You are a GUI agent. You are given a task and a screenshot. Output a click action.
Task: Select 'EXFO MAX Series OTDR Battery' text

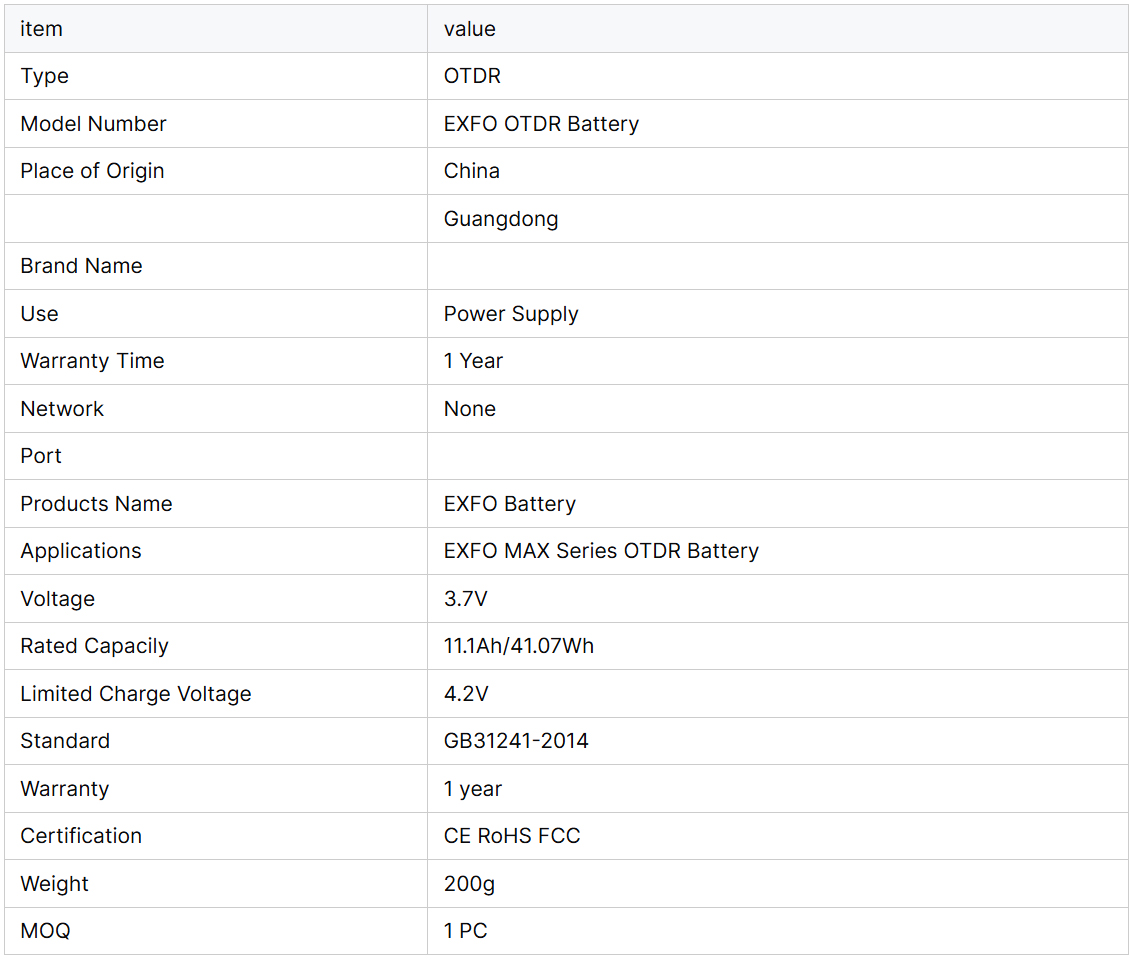tap(601, 551)
